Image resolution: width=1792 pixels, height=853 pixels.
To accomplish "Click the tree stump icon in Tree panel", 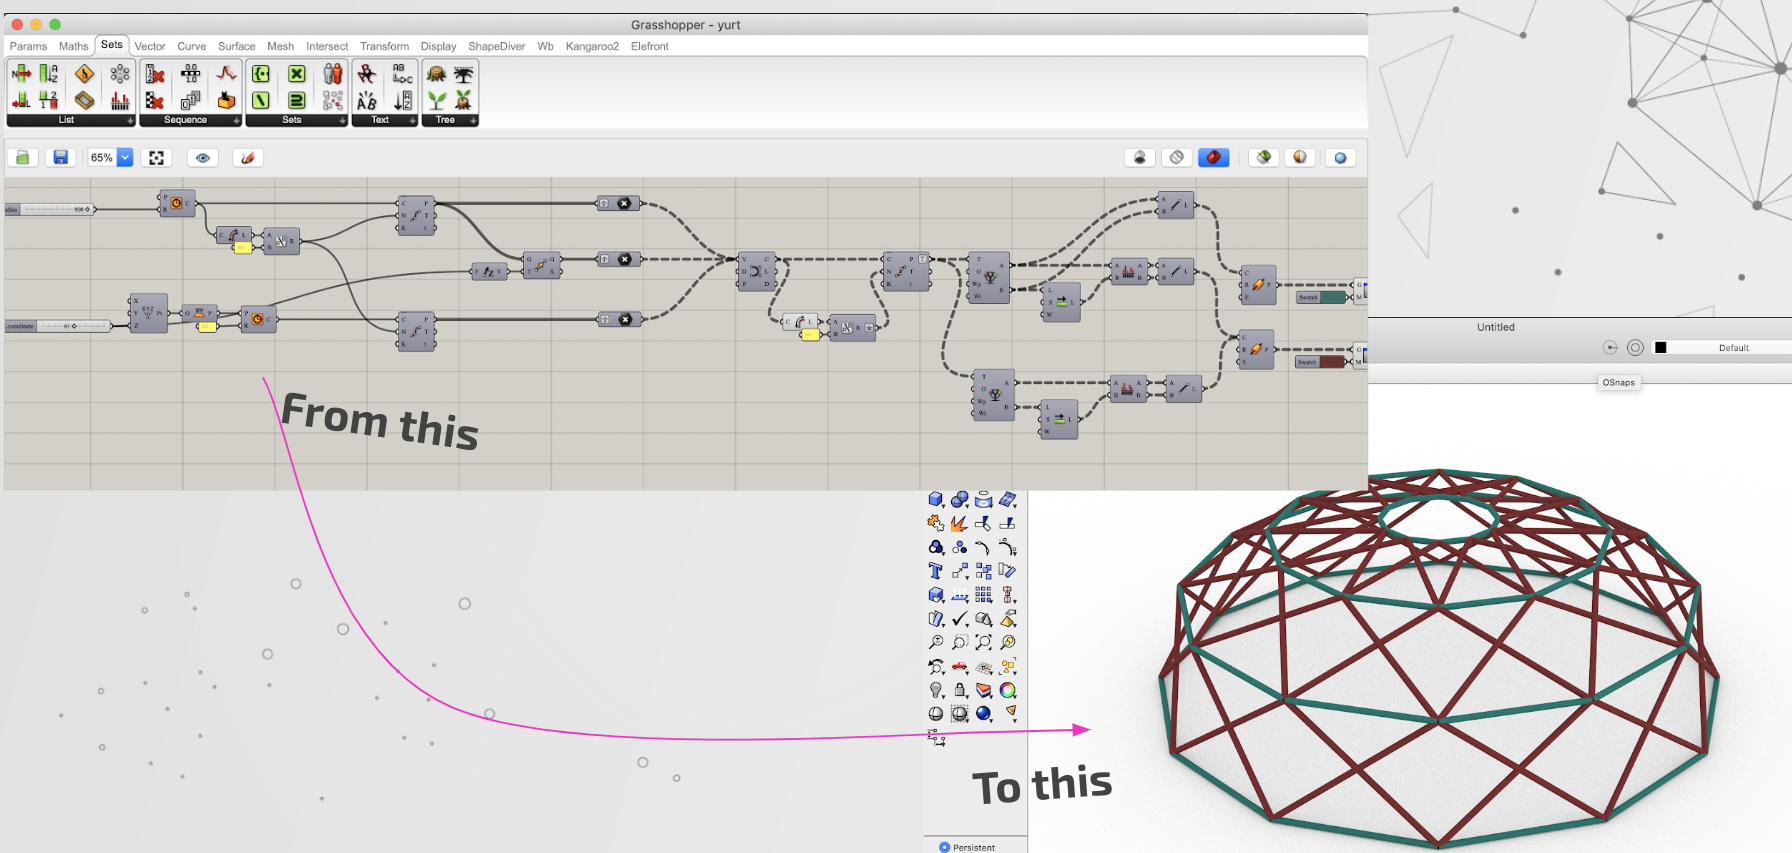I will pos(436,75).
